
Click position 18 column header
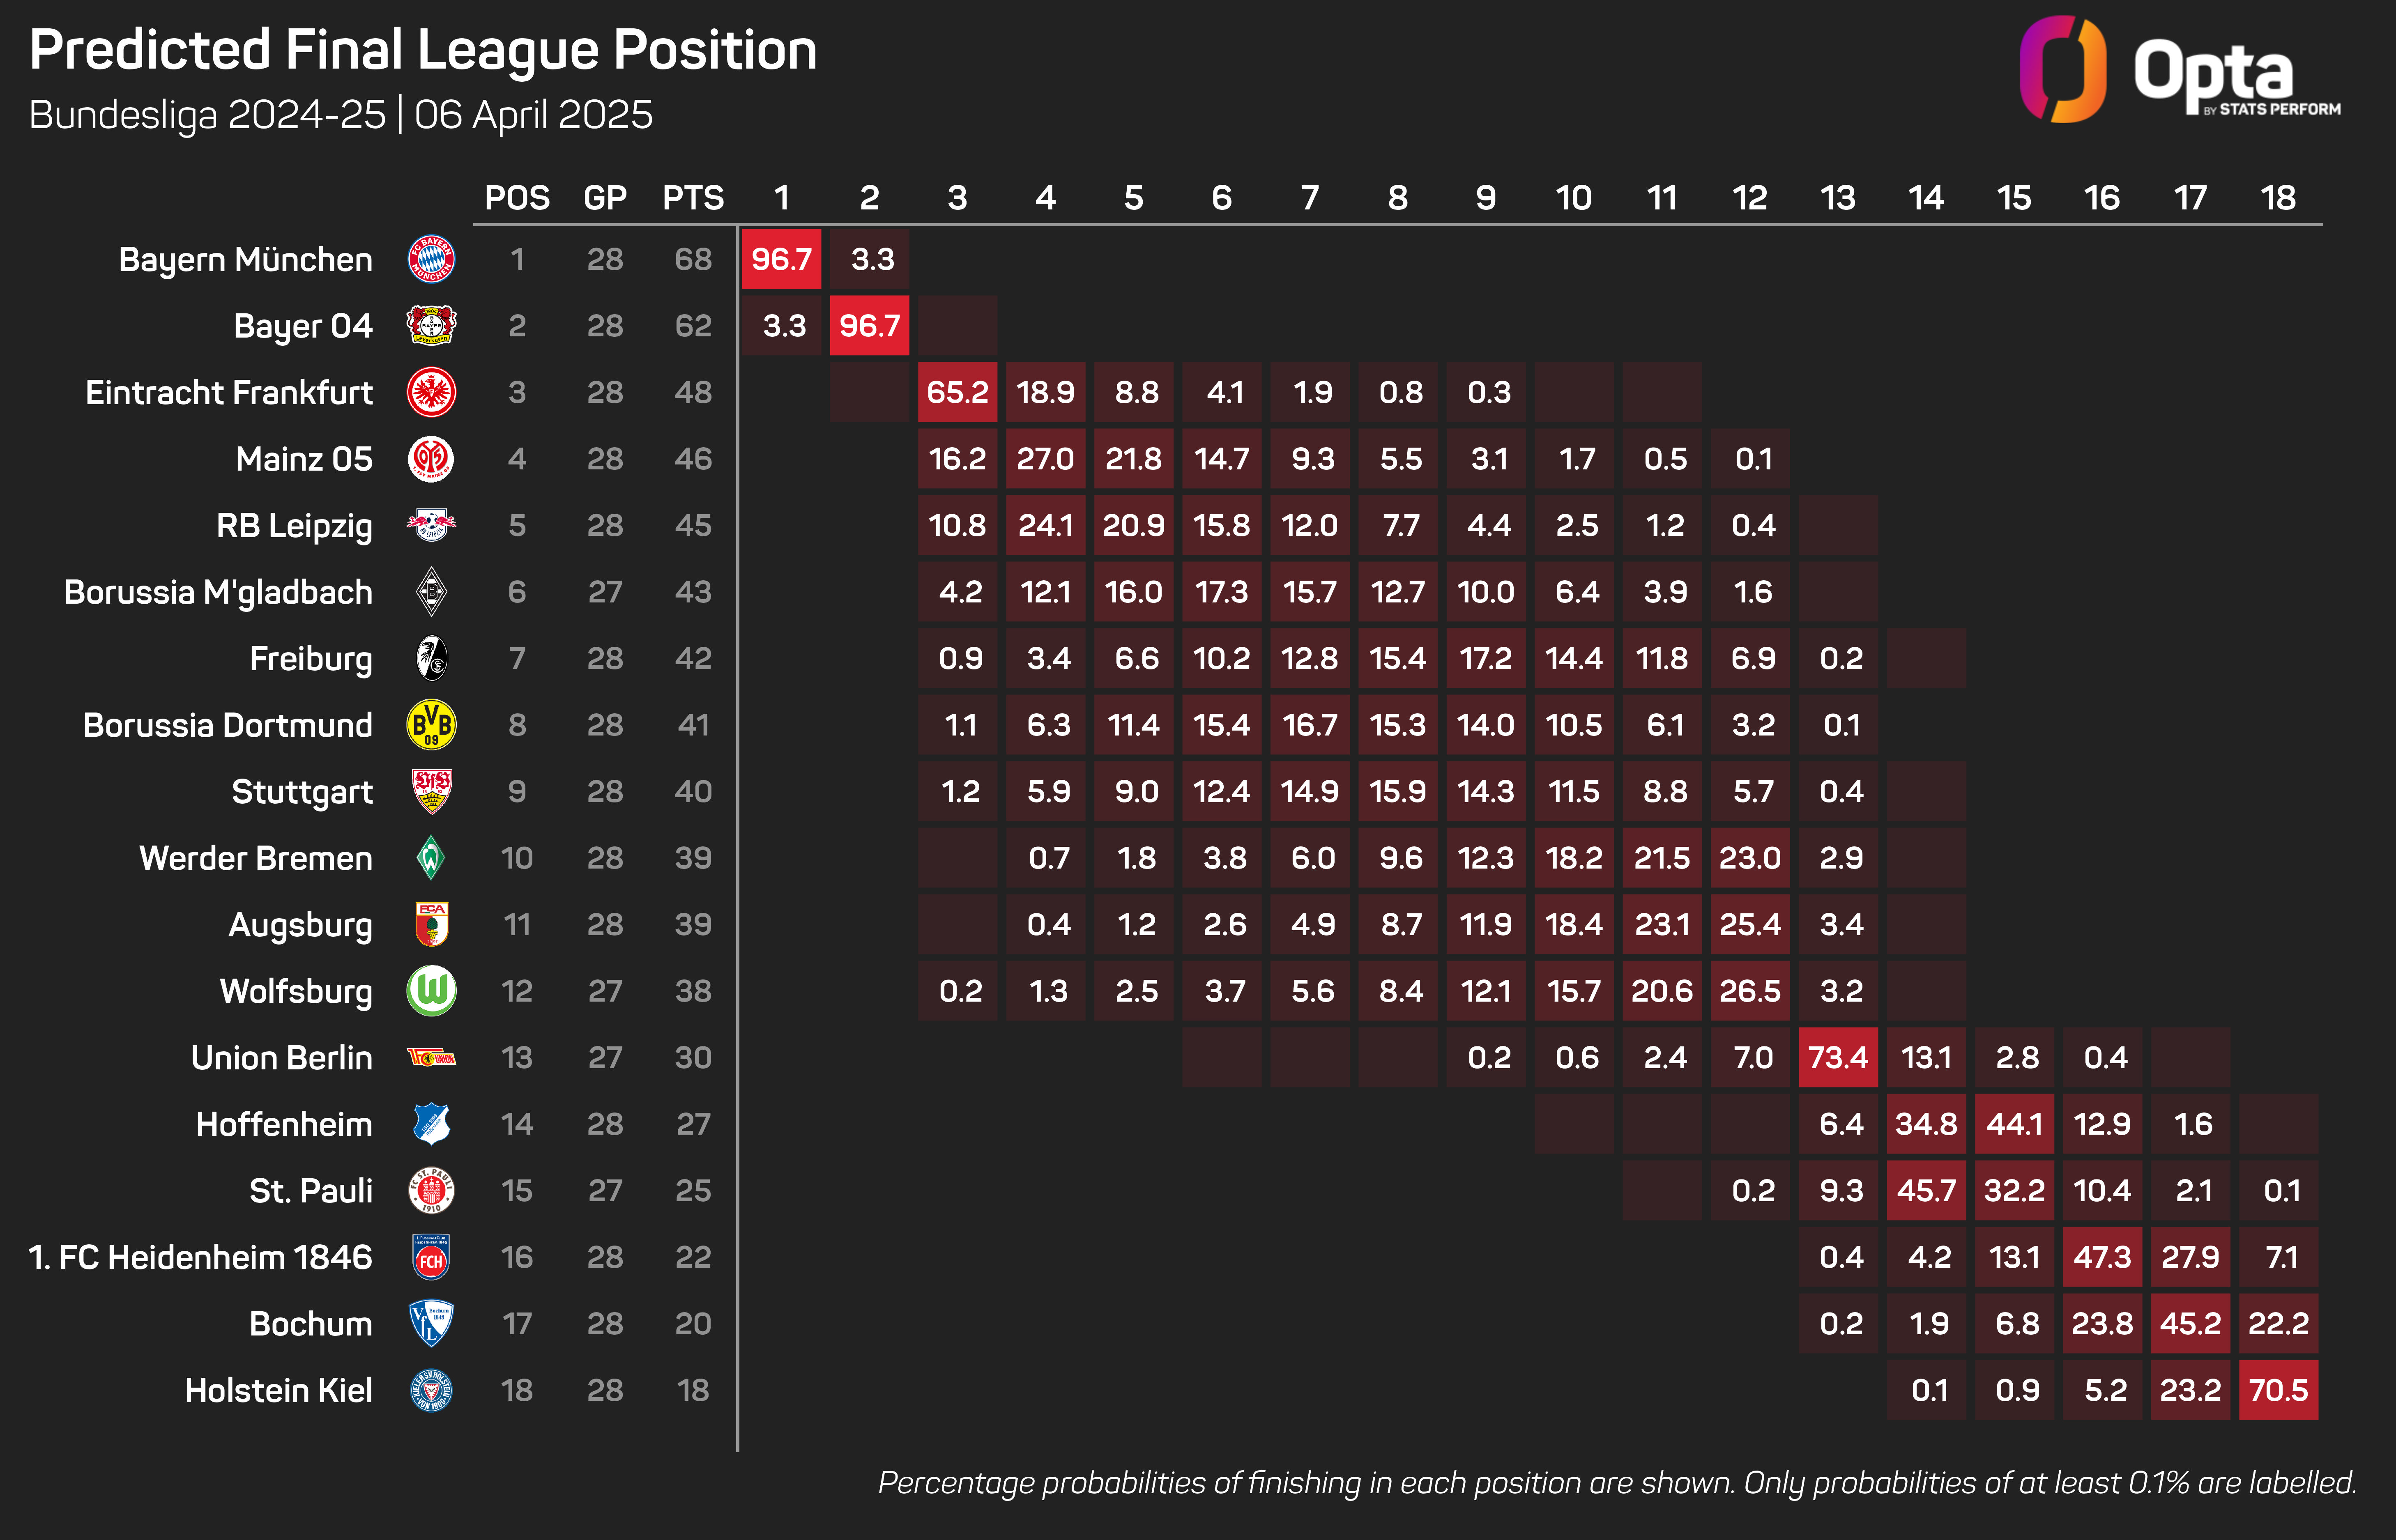[x=2278, y=198]
